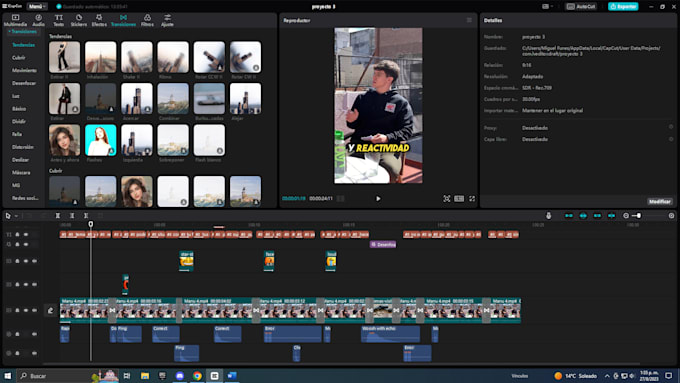Image resolution: width=680 pixels, height=383 pixels.
Task: Click the delete-left trim tool
Action: point(72,216)
